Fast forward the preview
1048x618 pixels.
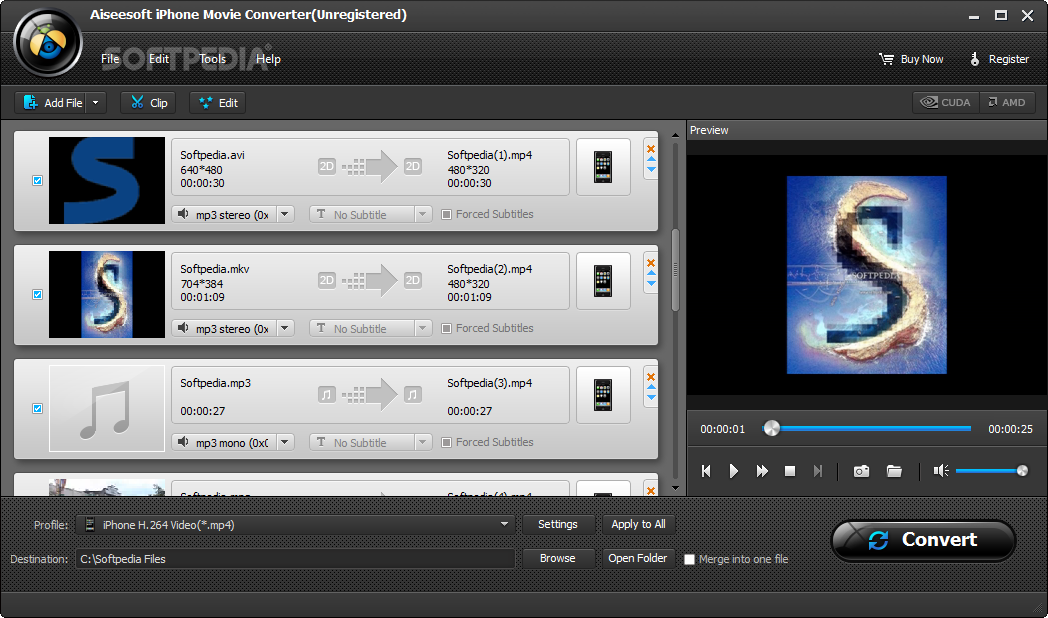(x=762, y=471)
